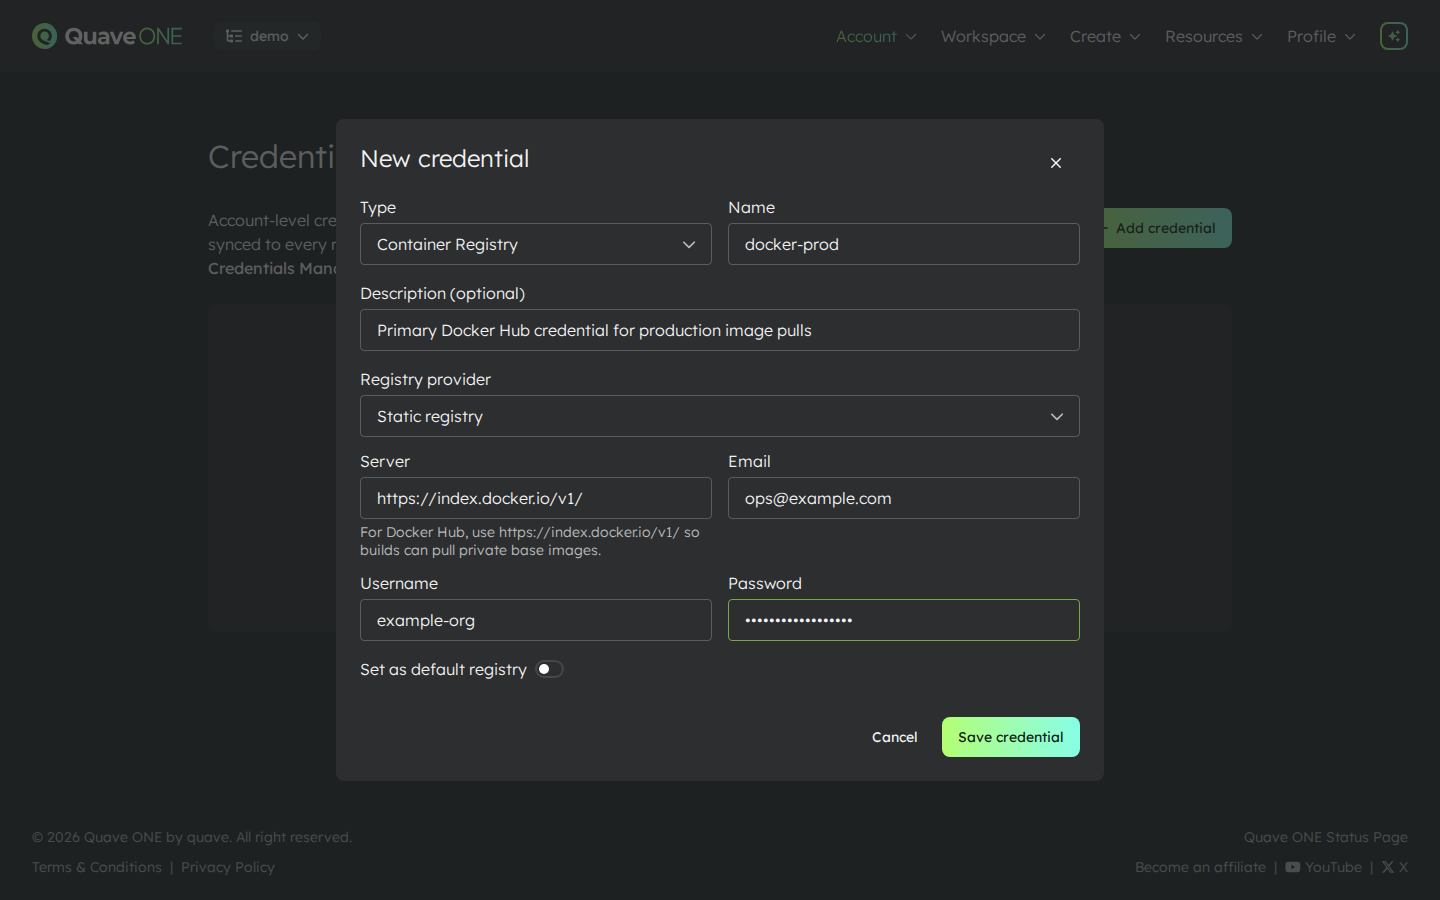Open Quave ONE Status Page link
This screenshot has width=1440, height=900.
1326,837
